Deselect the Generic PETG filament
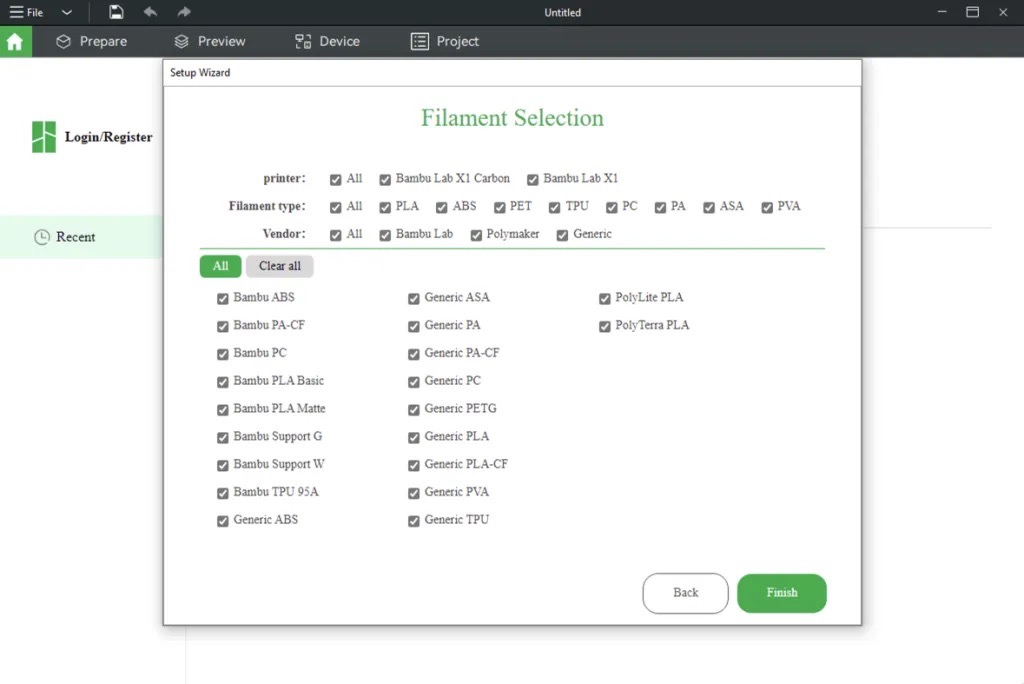1024x684 pixels. (x=414, y=410)
